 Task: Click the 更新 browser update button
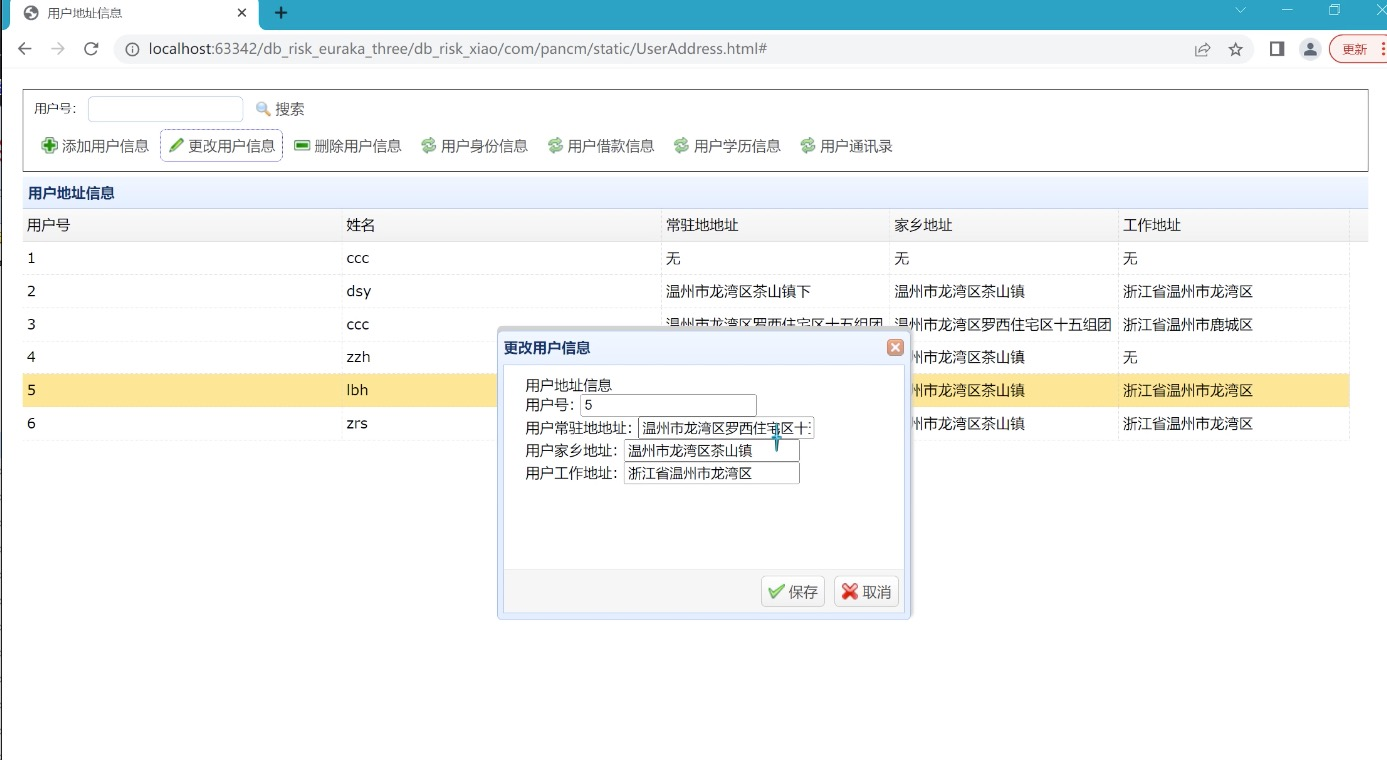(1357, 49)
